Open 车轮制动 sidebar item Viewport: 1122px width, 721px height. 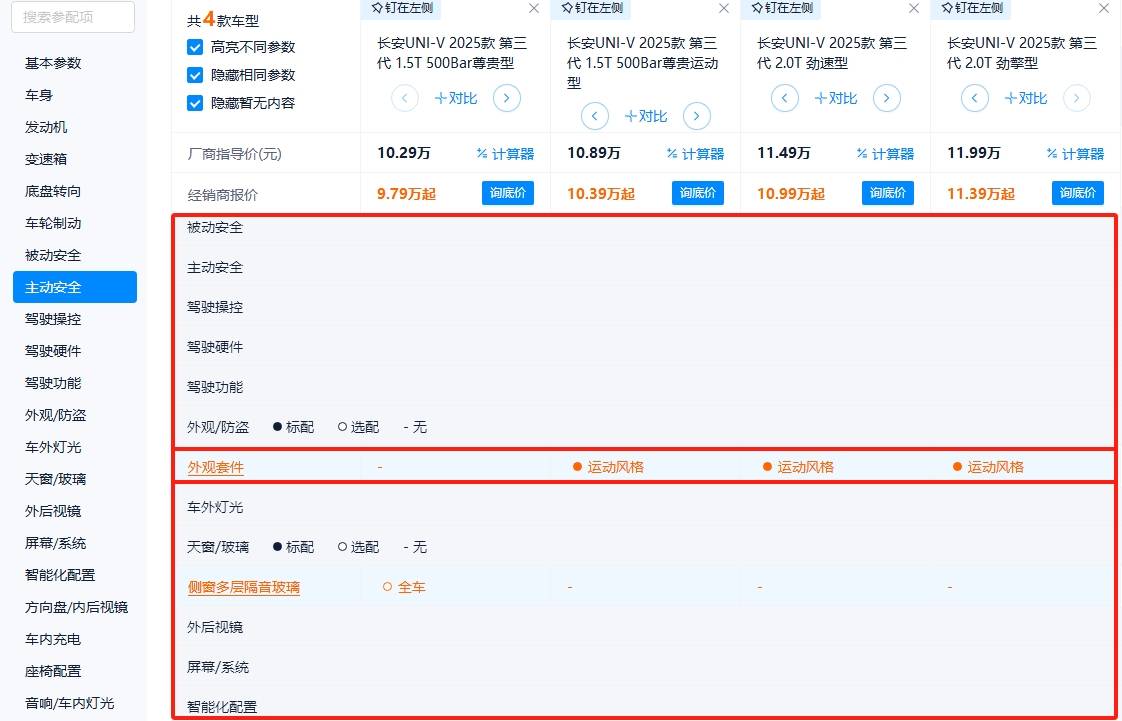pos(53,223)
